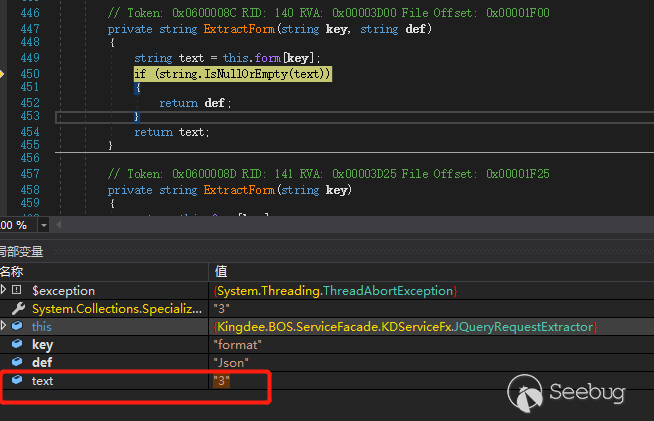Select the 'text' variable name
The image size is (654, 421).
[43, 381]
